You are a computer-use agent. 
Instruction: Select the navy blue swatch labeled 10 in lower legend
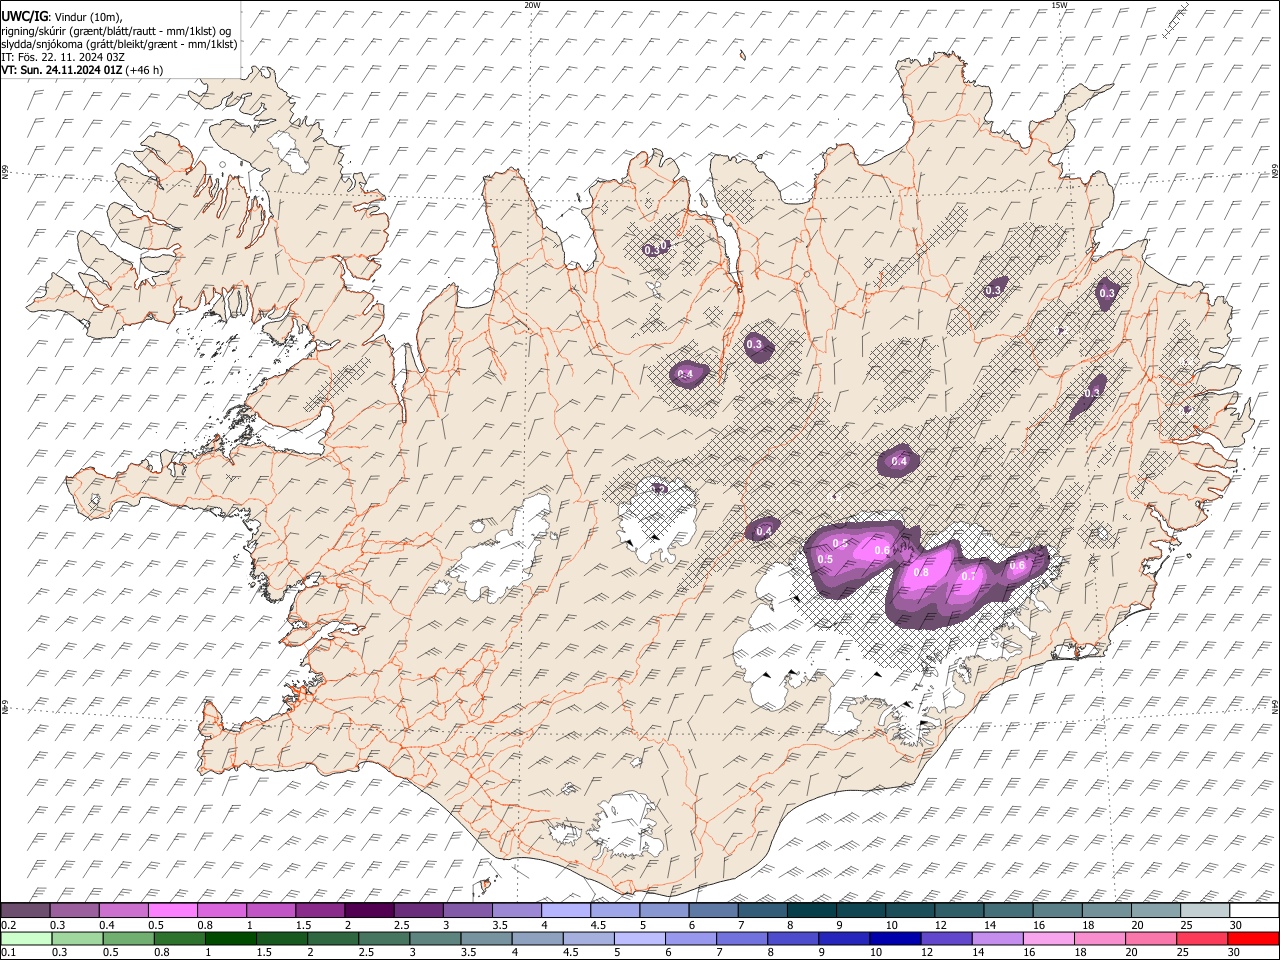pos(894,938)
